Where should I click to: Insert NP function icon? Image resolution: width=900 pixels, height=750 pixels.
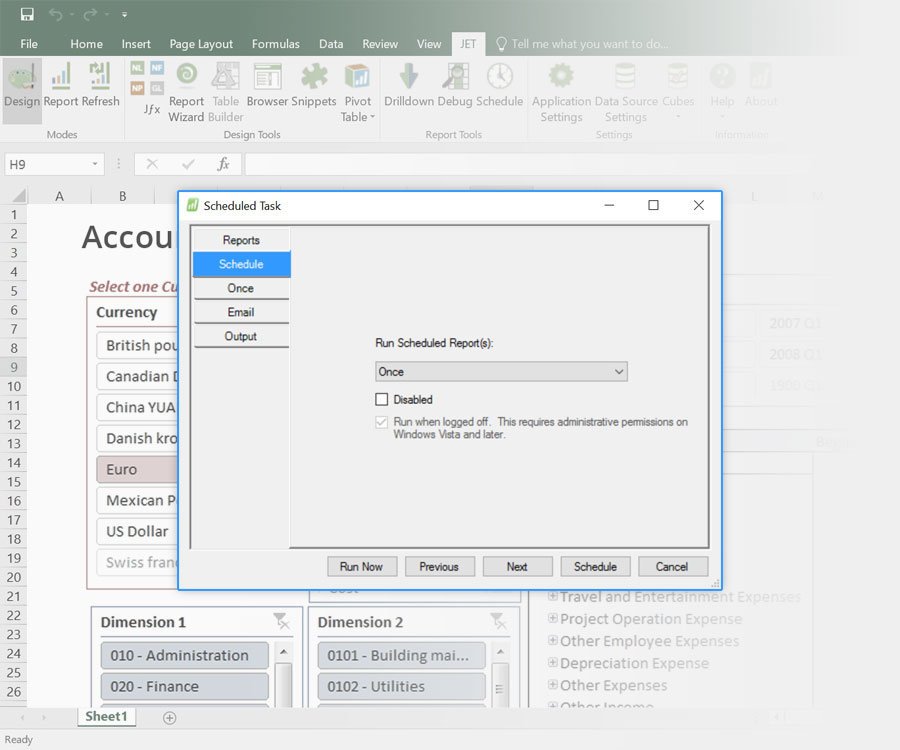click(x=137, y=88)
